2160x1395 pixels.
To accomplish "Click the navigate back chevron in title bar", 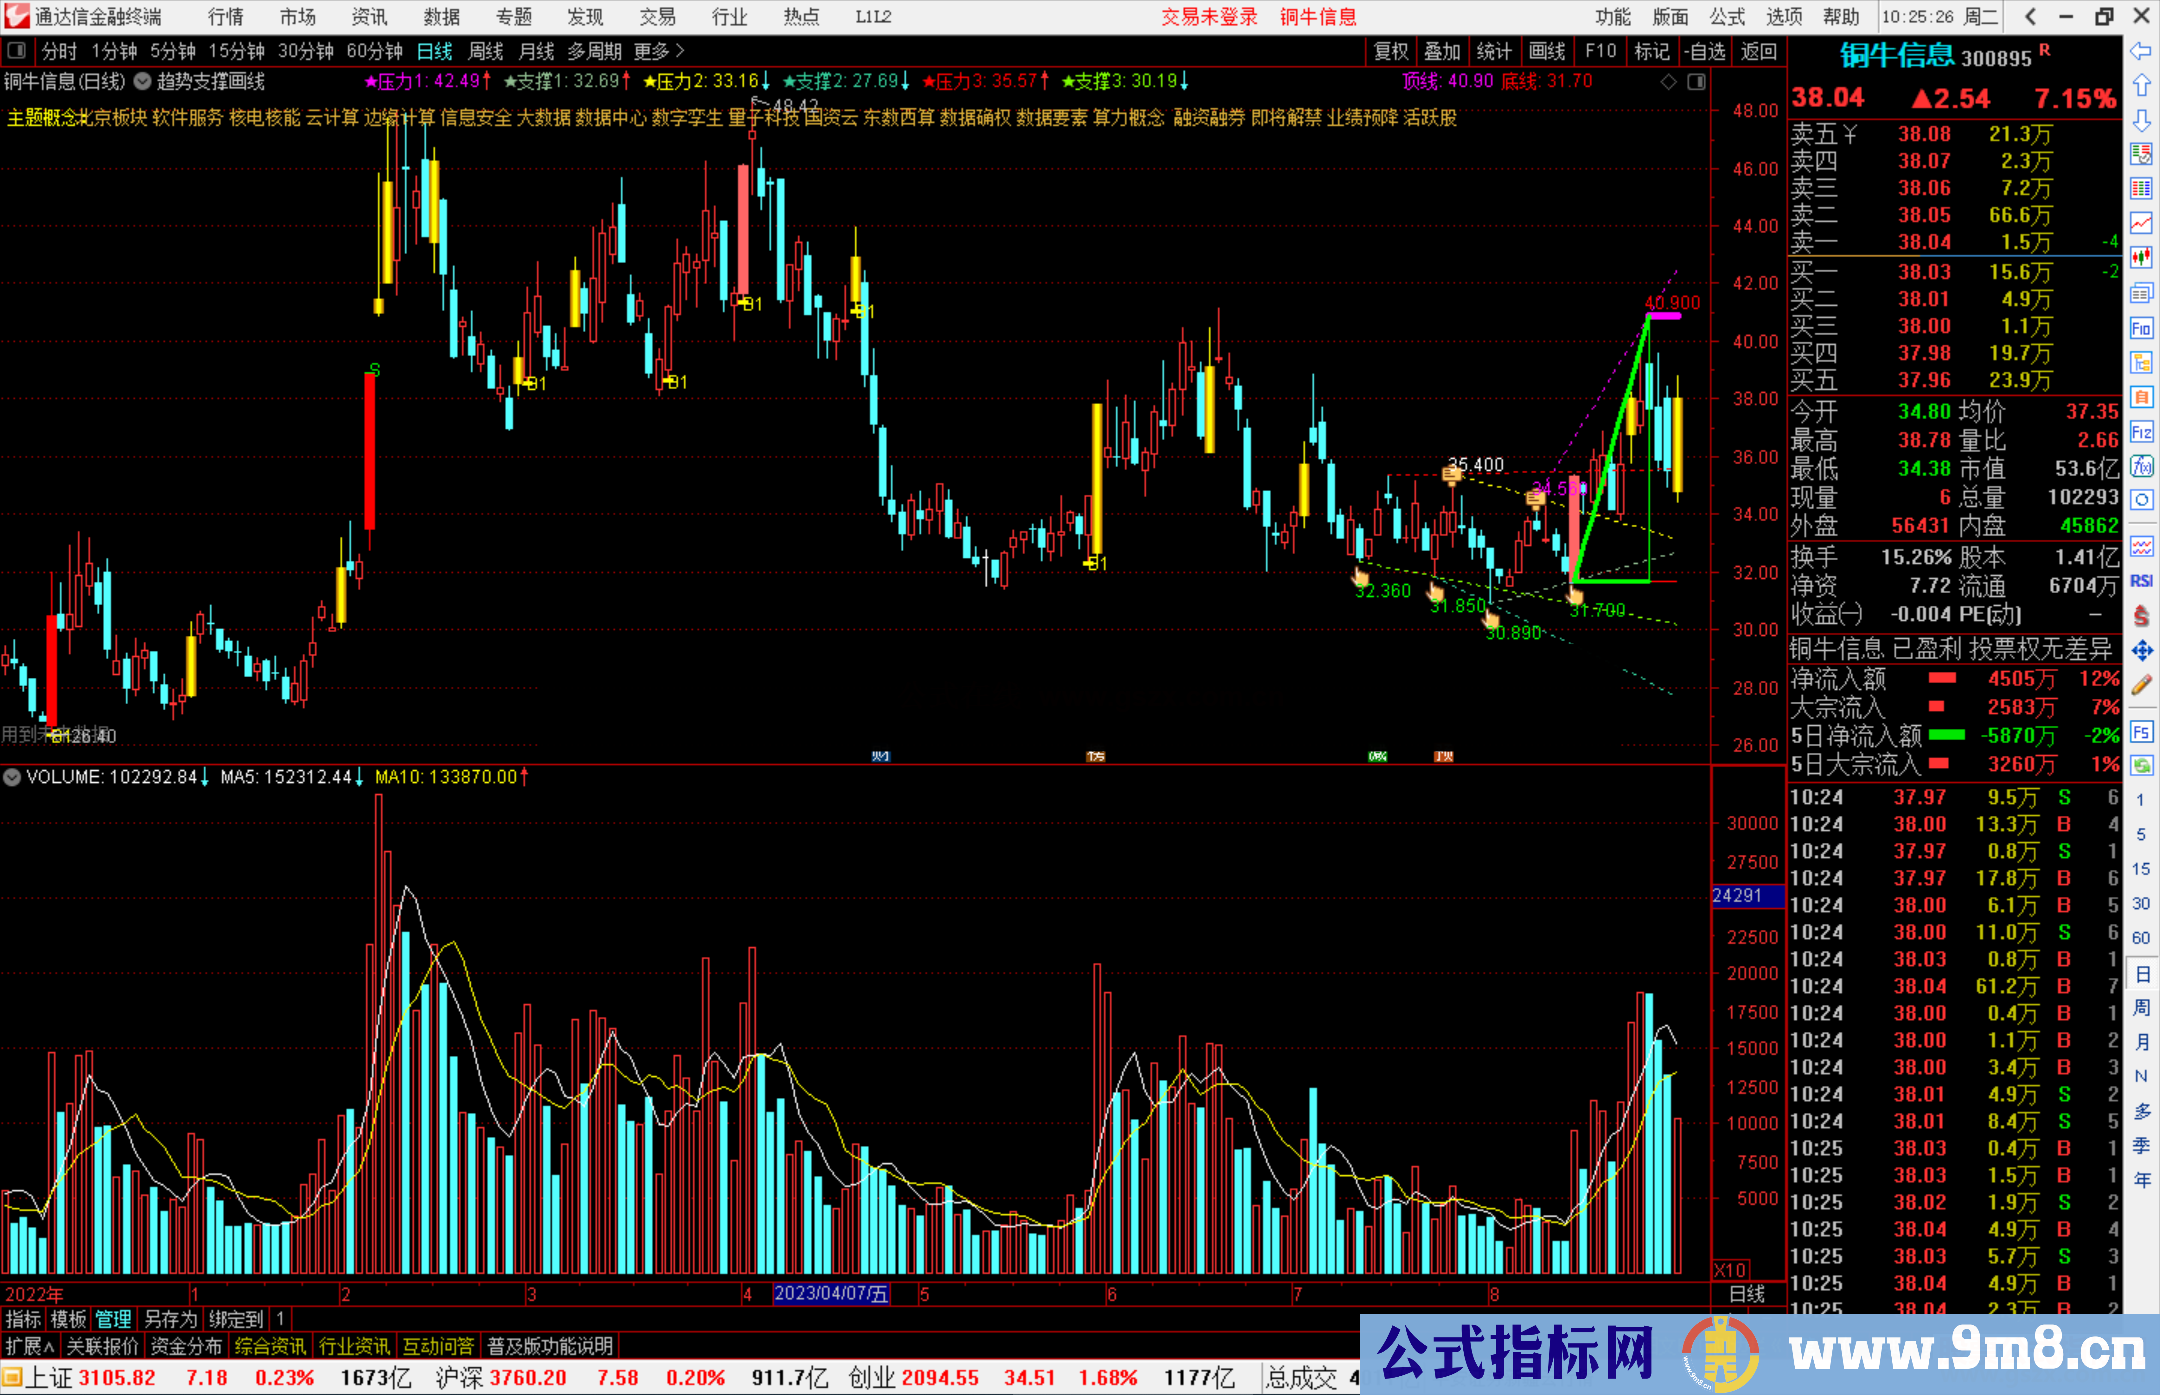I will pyautogui.click(x=2030, y=16).
